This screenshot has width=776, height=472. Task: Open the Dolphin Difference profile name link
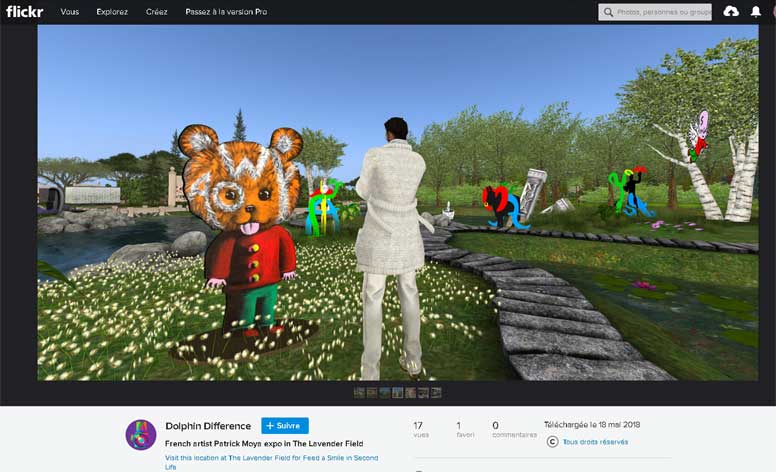coord(209,425)
